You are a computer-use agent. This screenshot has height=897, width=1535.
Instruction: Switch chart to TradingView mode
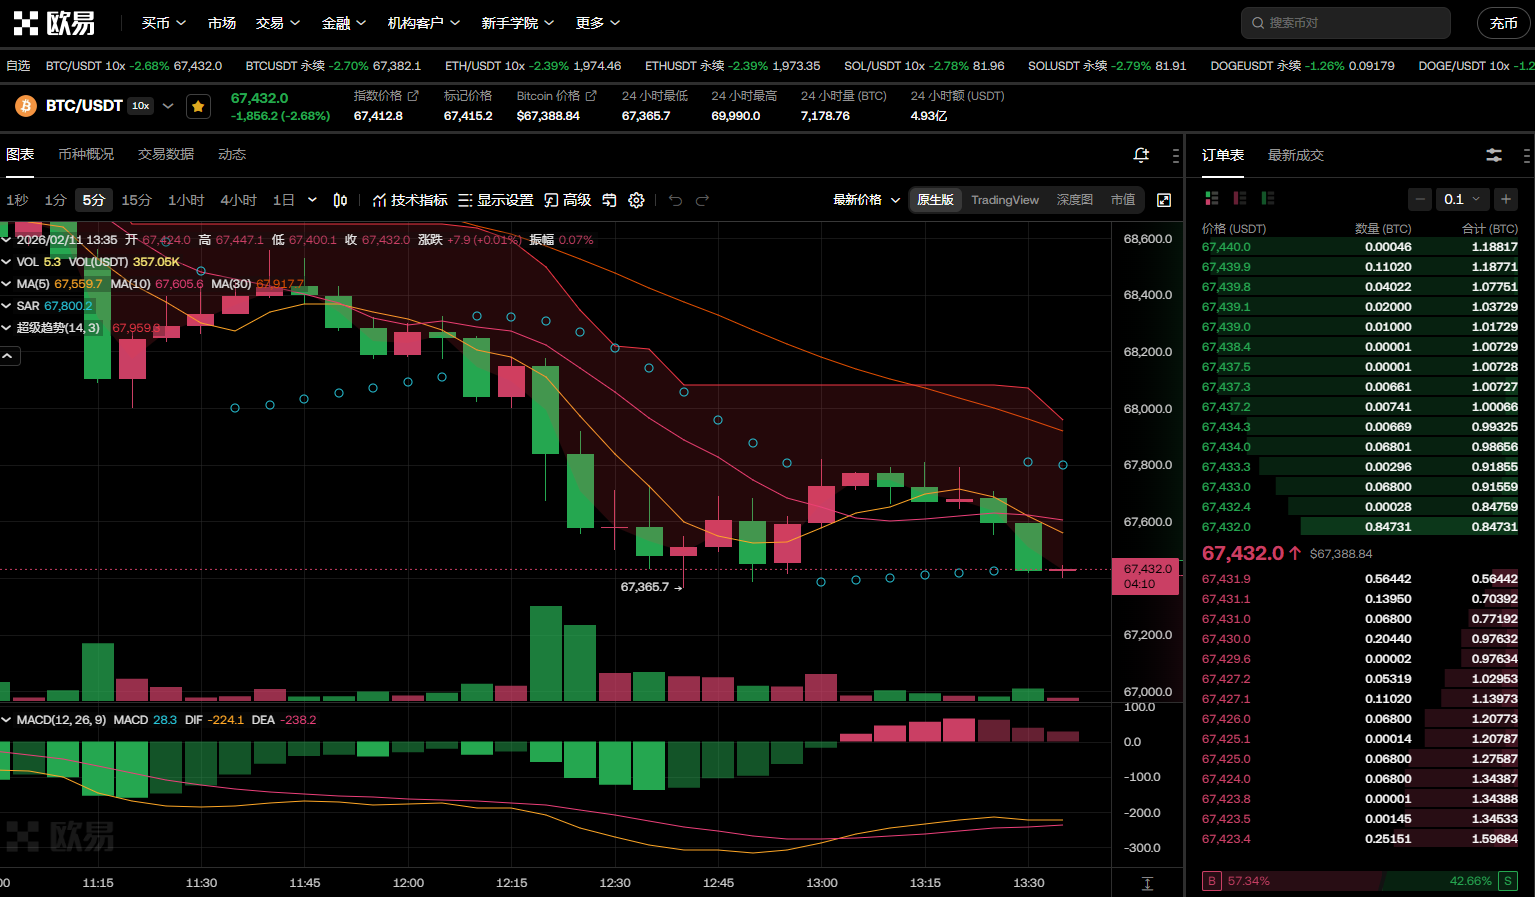pyautogui.click(x=1004, y=200)
